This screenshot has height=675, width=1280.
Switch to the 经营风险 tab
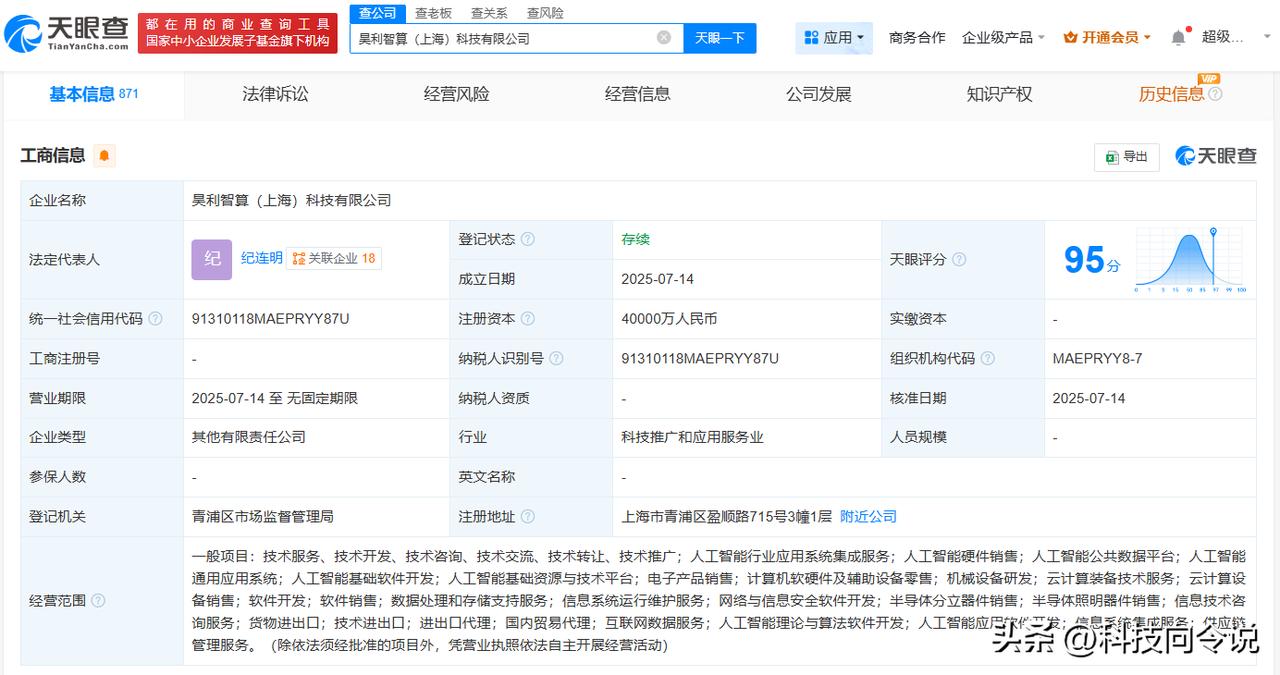point(456,94)
